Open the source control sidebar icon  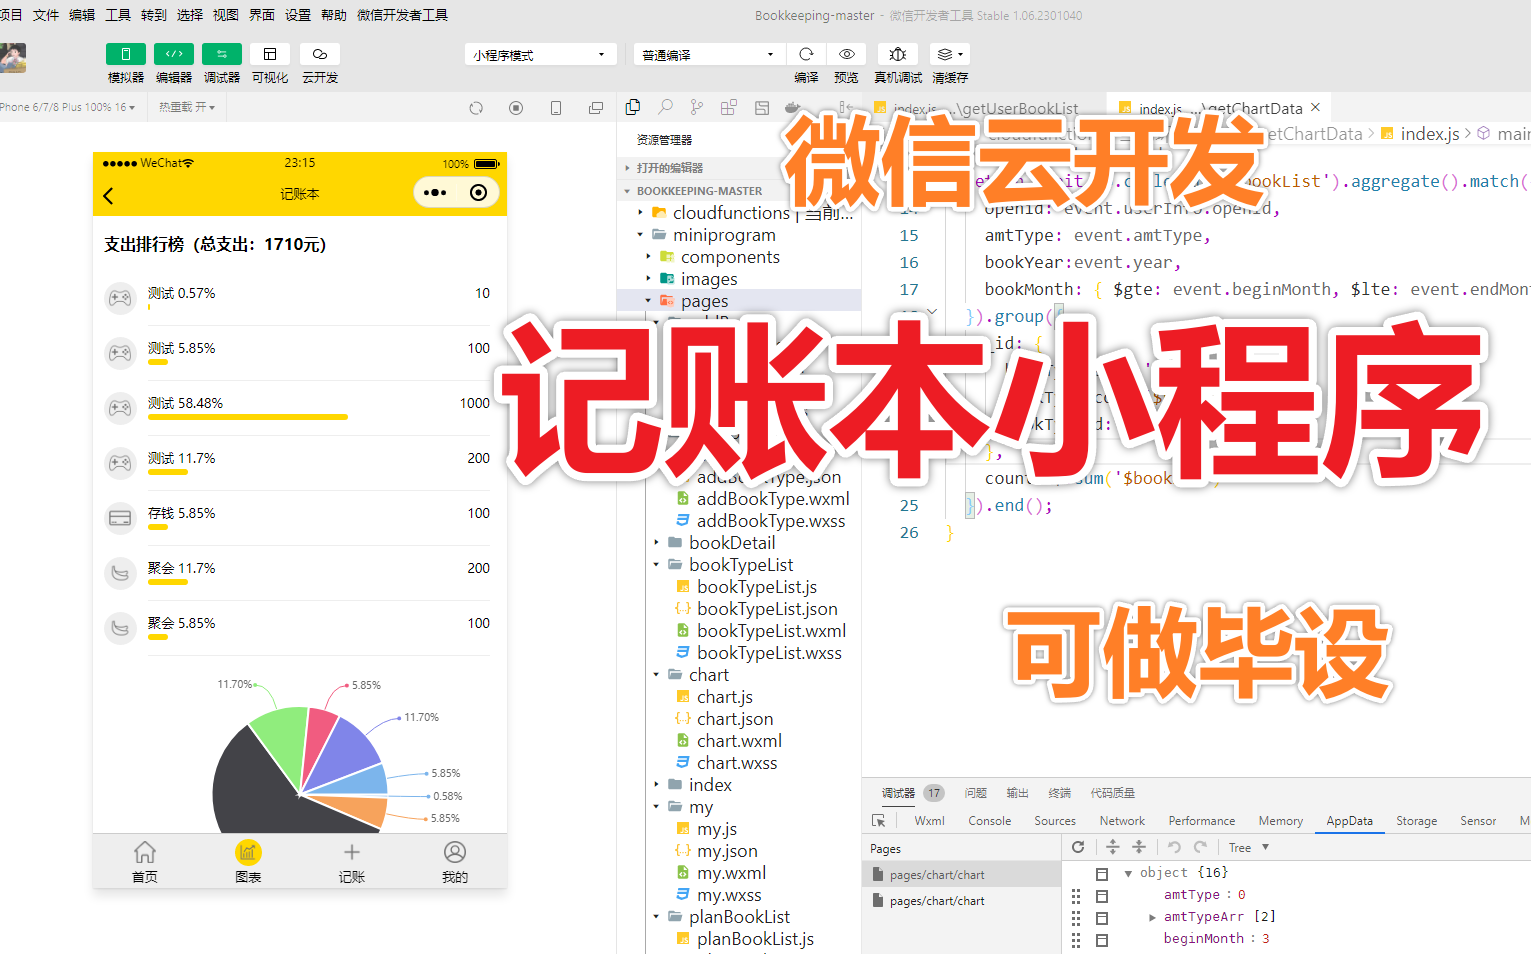[697, 107]
